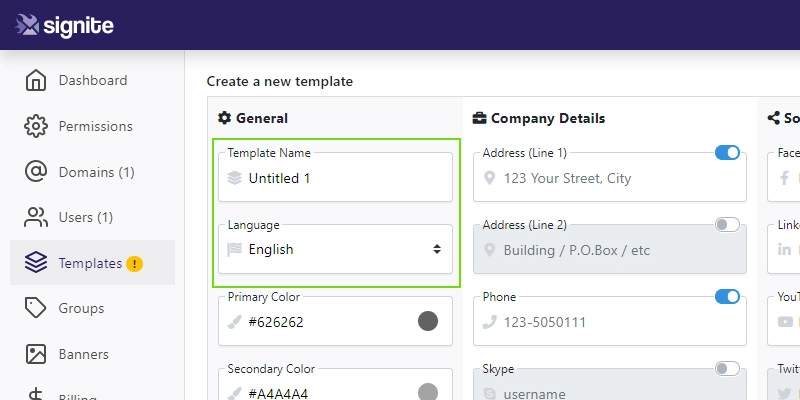The height and width of the screenshot is (400, 800).
Task: Click the Users people icon
Action: [x=36, y=217]
